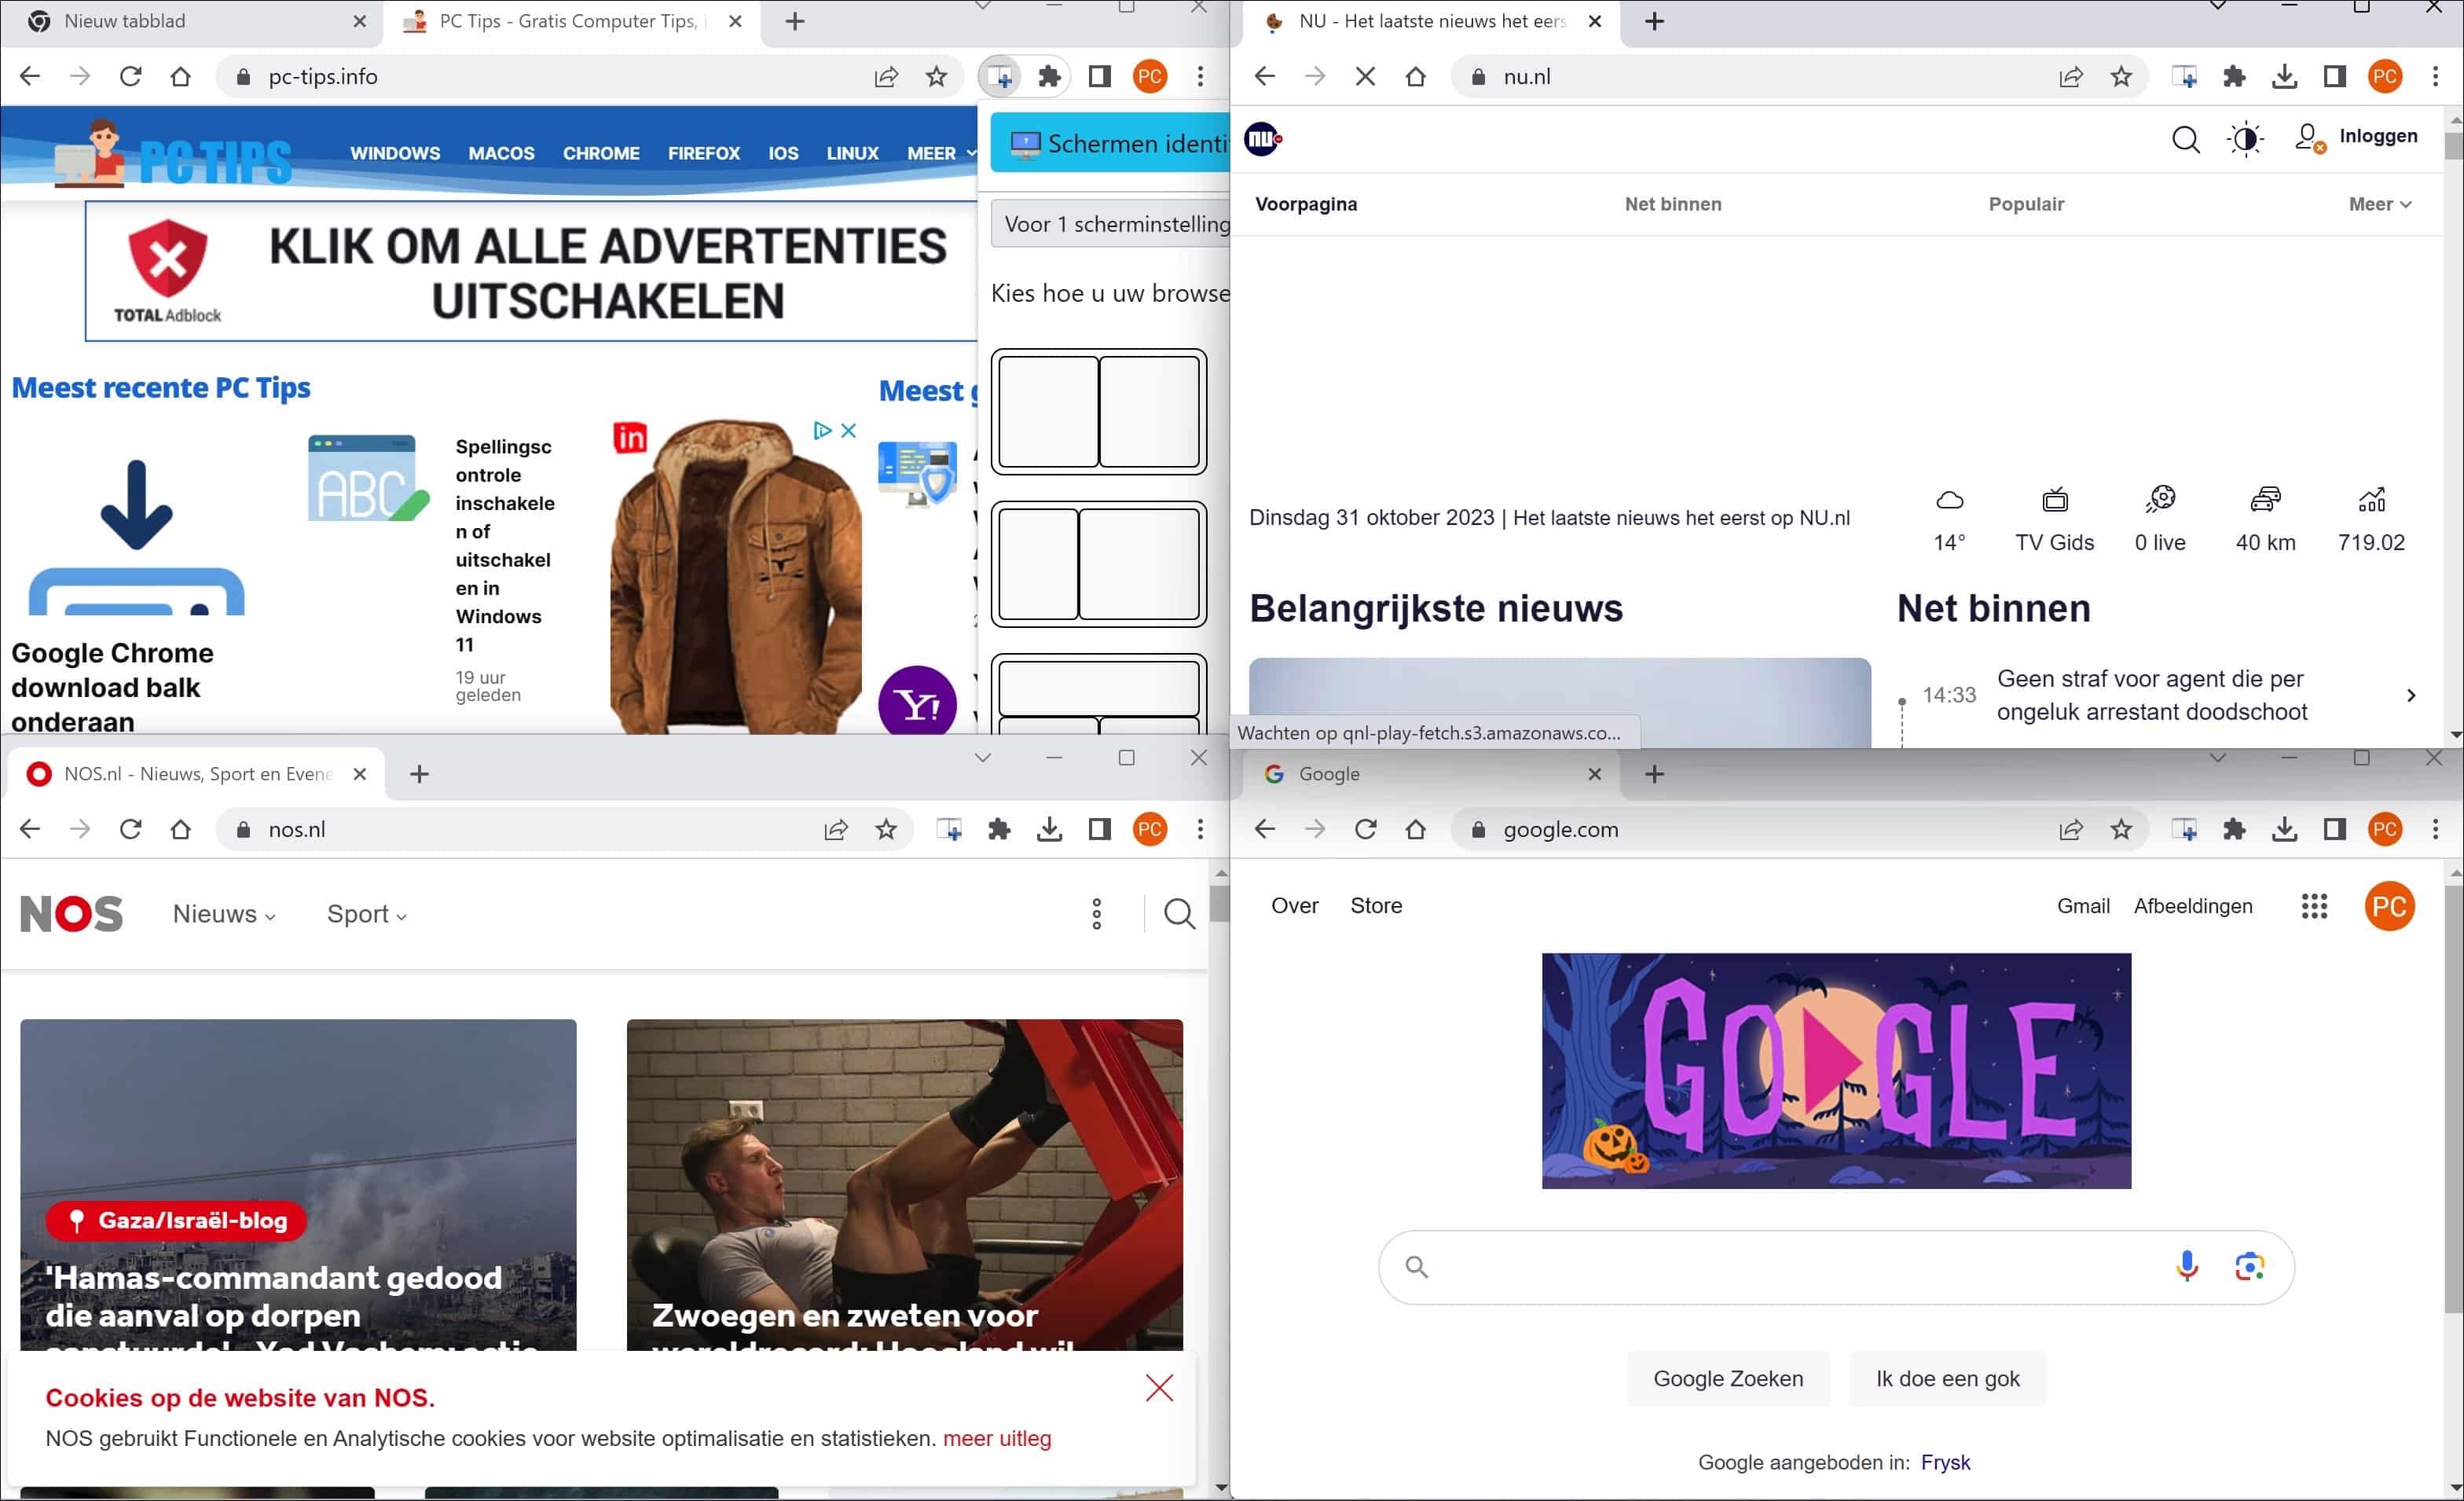Open the Downloads icon in the NU.nl window
2464x1501 pixels.
2284,76
